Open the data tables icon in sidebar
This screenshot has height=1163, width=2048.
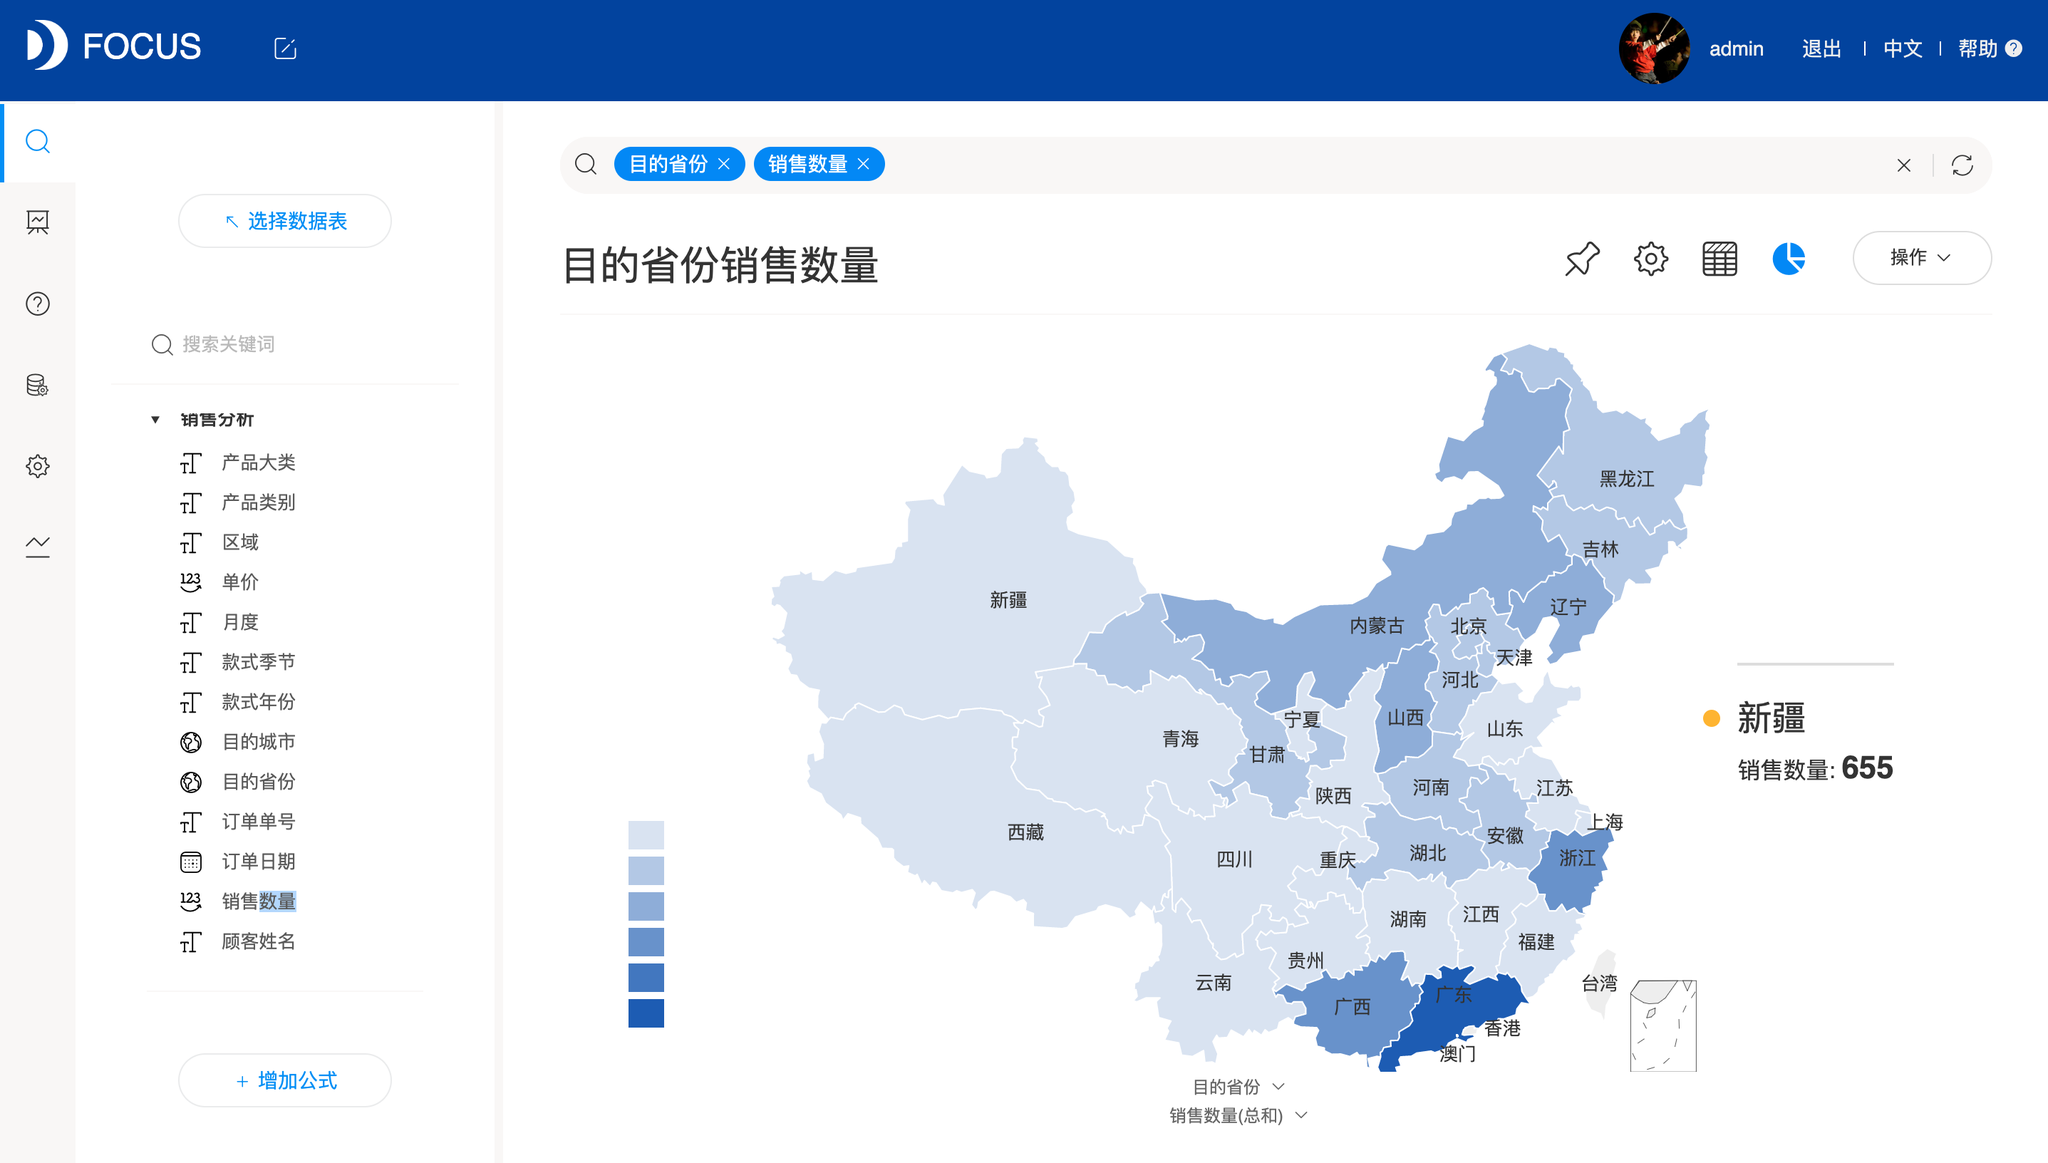click(x=38, y=385)
